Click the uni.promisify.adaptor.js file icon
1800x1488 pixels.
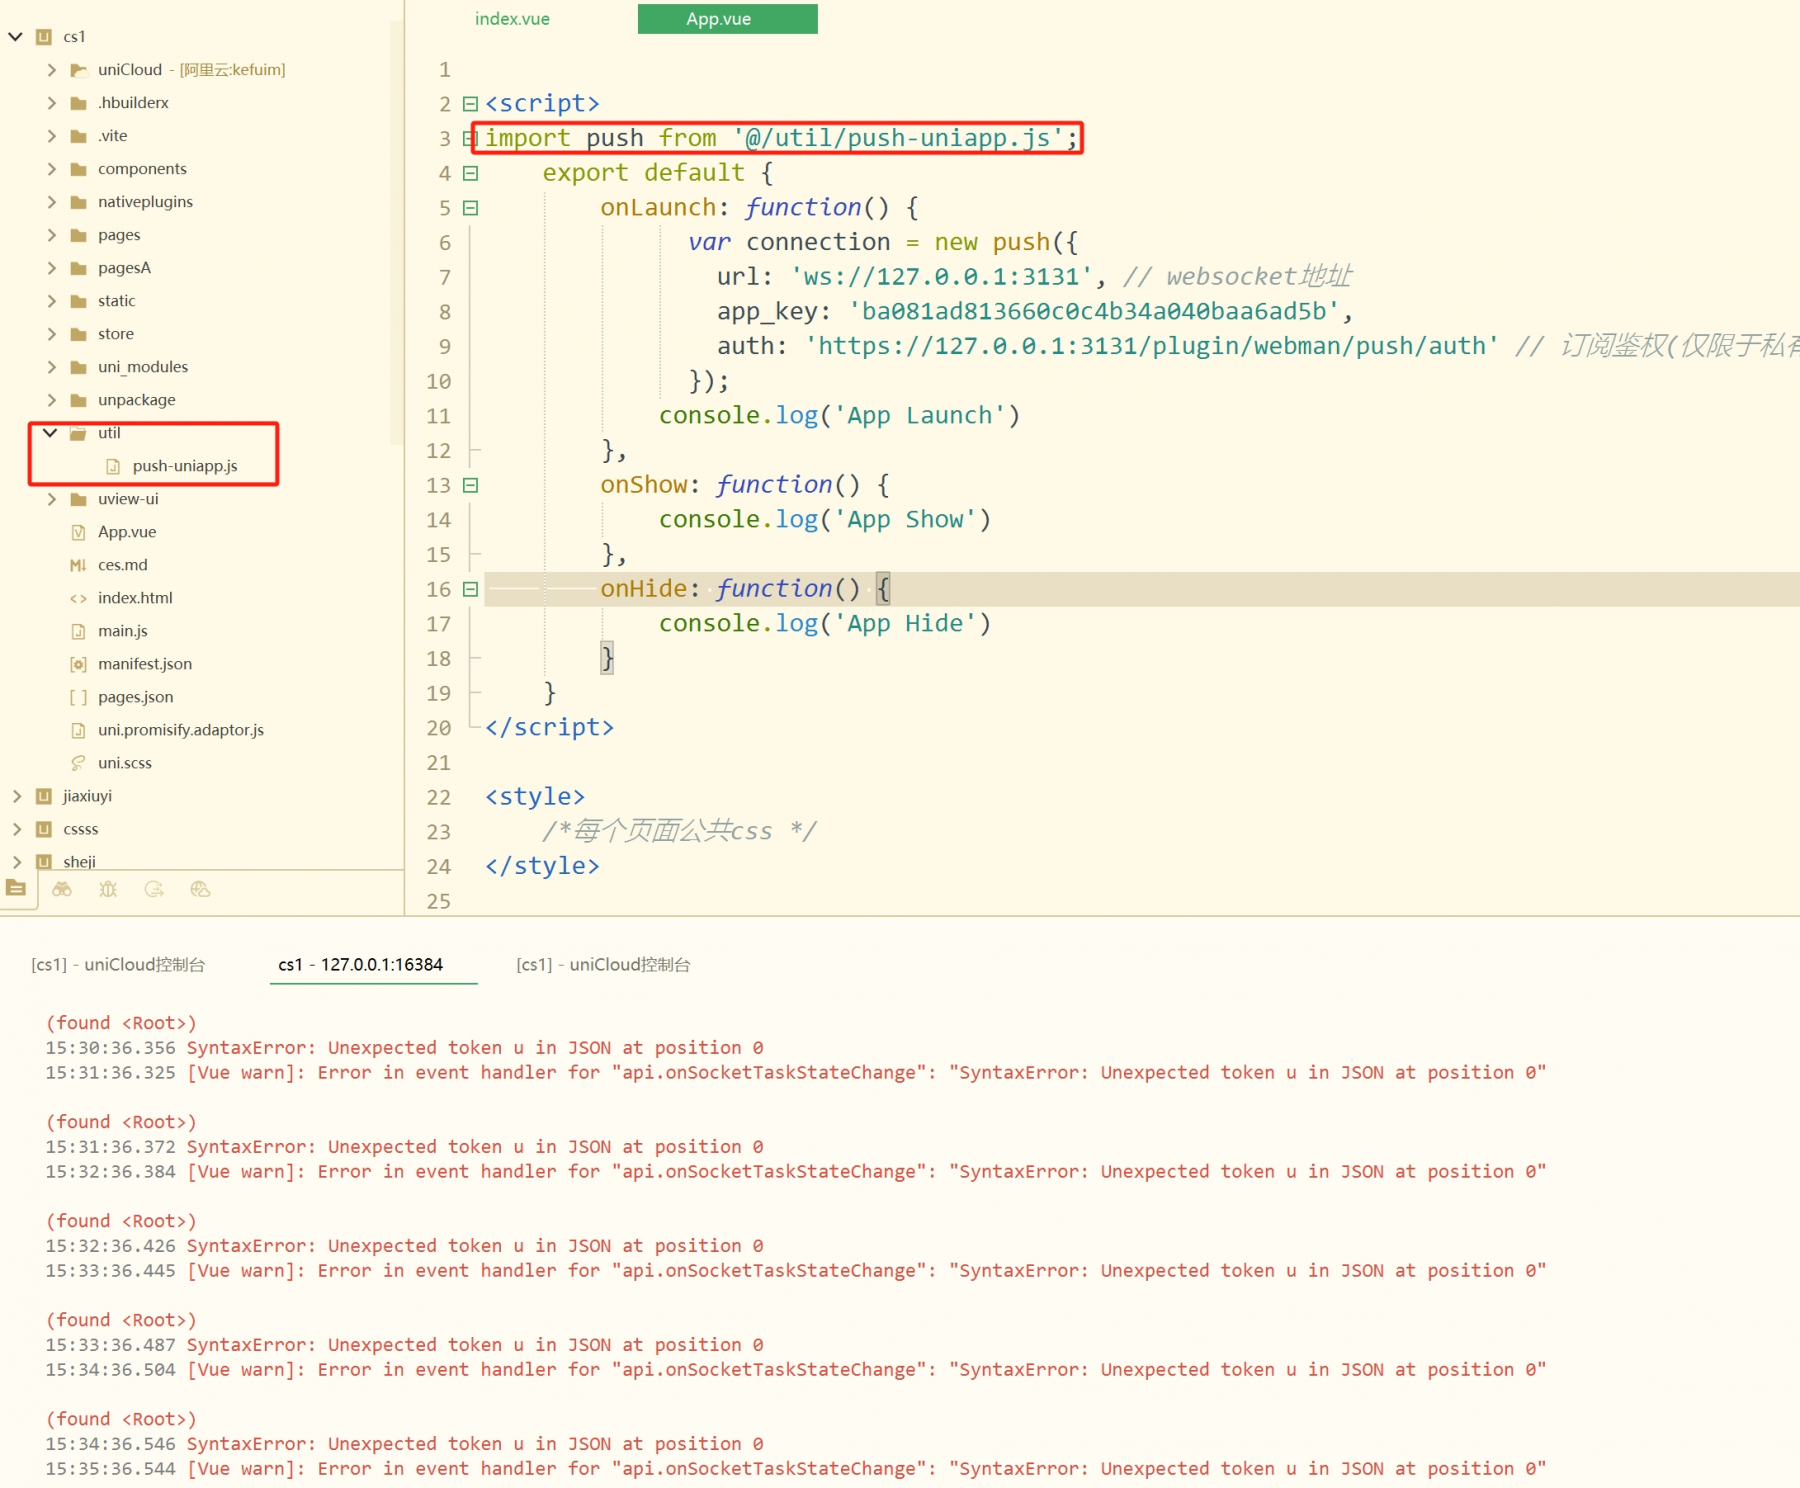tap(78, 730)
